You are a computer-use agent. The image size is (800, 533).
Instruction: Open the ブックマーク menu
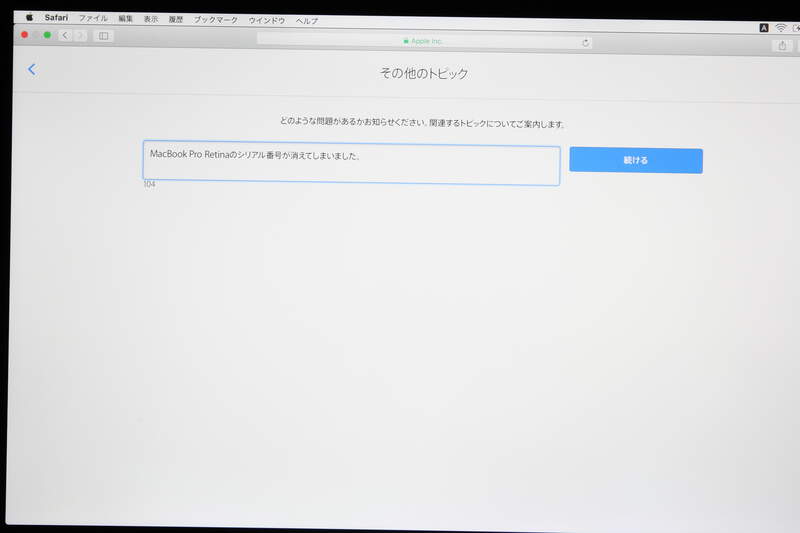pyautogui.click(x=216, y=20)
